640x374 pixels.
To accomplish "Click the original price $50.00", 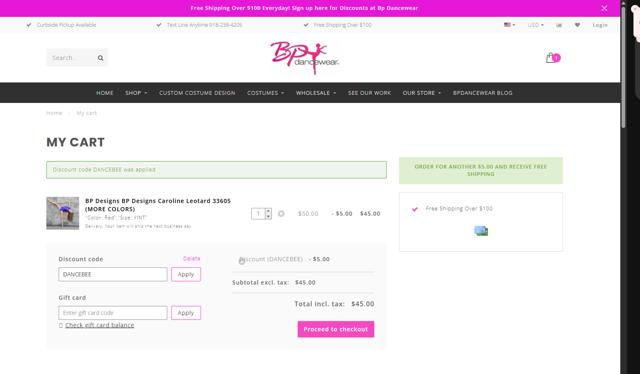I will tap(308, 214).
